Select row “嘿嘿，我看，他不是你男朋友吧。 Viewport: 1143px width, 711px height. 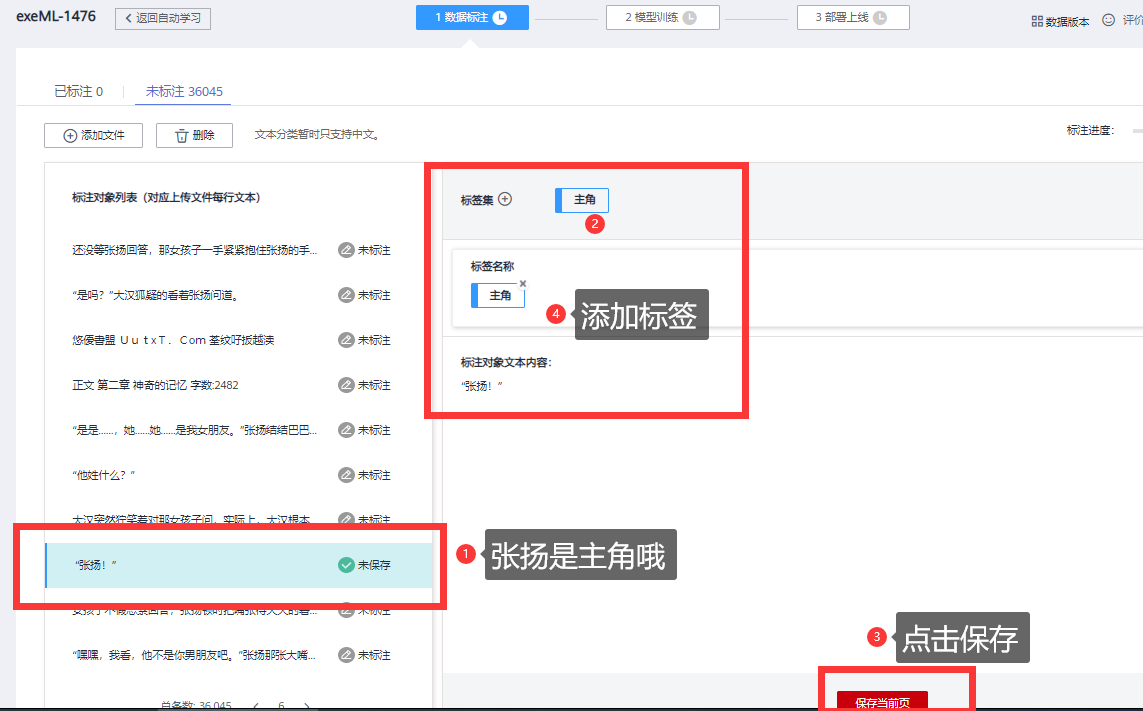tap(238, 655)
